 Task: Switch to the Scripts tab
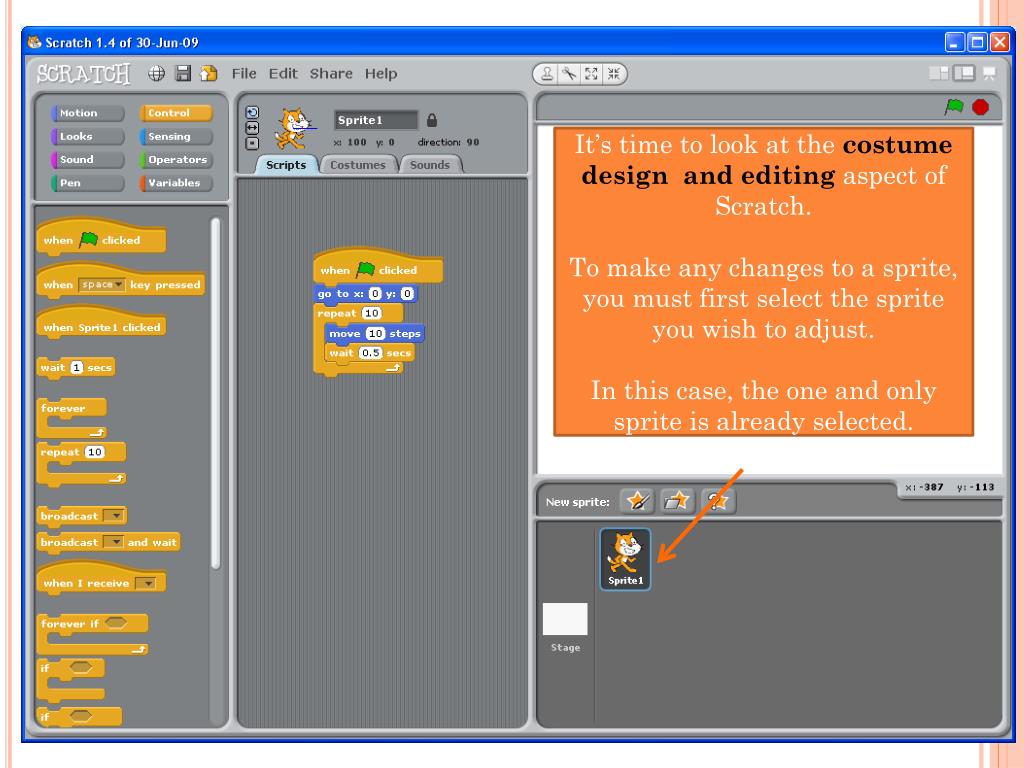click(x=286, y=165)
